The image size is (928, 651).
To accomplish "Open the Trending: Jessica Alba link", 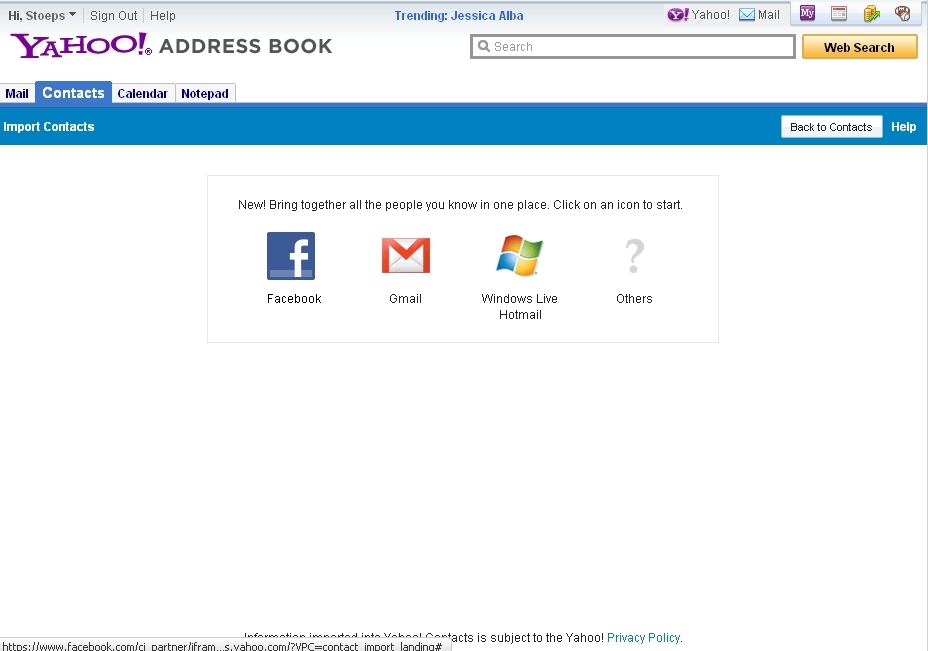I will point(459,16).
